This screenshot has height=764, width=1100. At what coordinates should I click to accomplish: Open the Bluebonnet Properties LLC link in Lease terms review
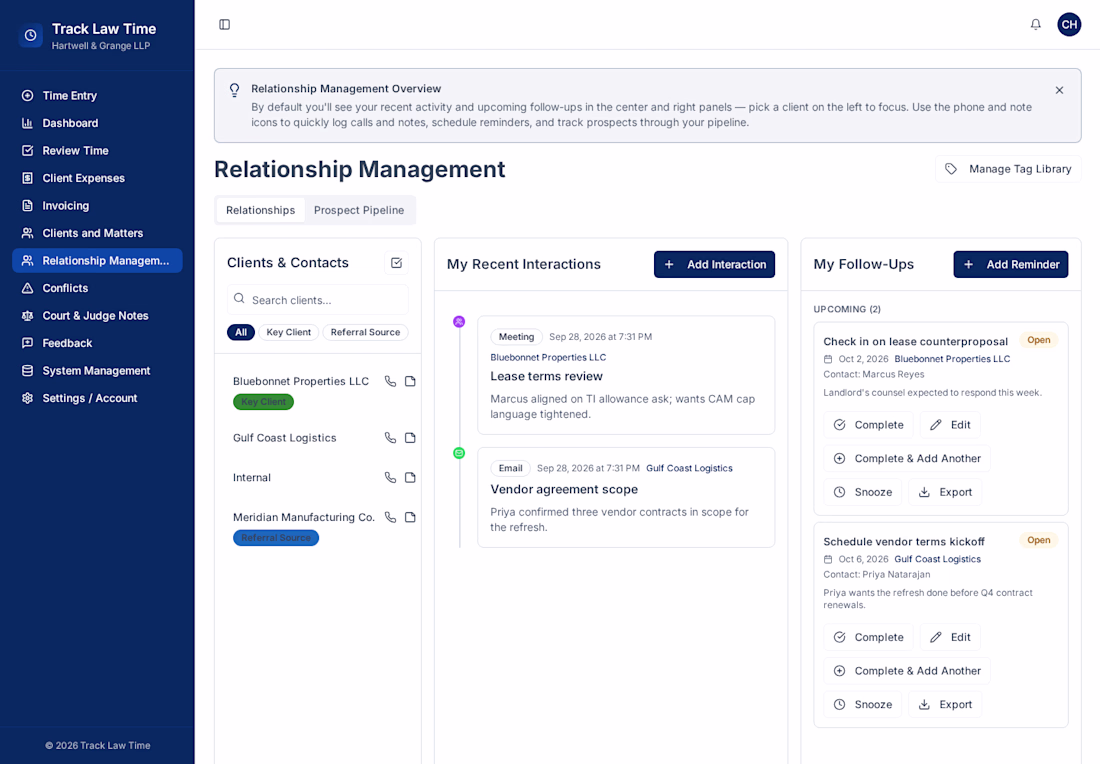pyautogui.click(x=548, y=358)
